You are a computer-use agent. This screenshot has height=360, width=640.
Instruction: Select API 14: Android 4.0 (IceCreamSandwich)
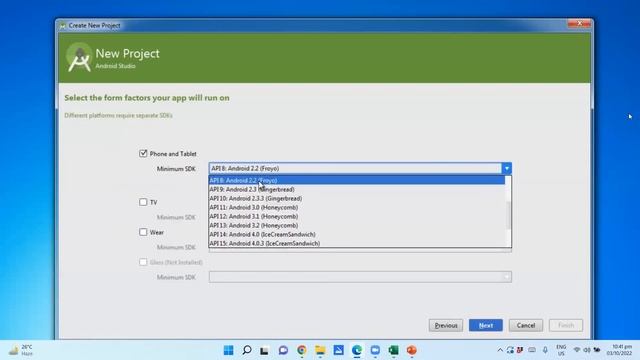click(357, 234)
